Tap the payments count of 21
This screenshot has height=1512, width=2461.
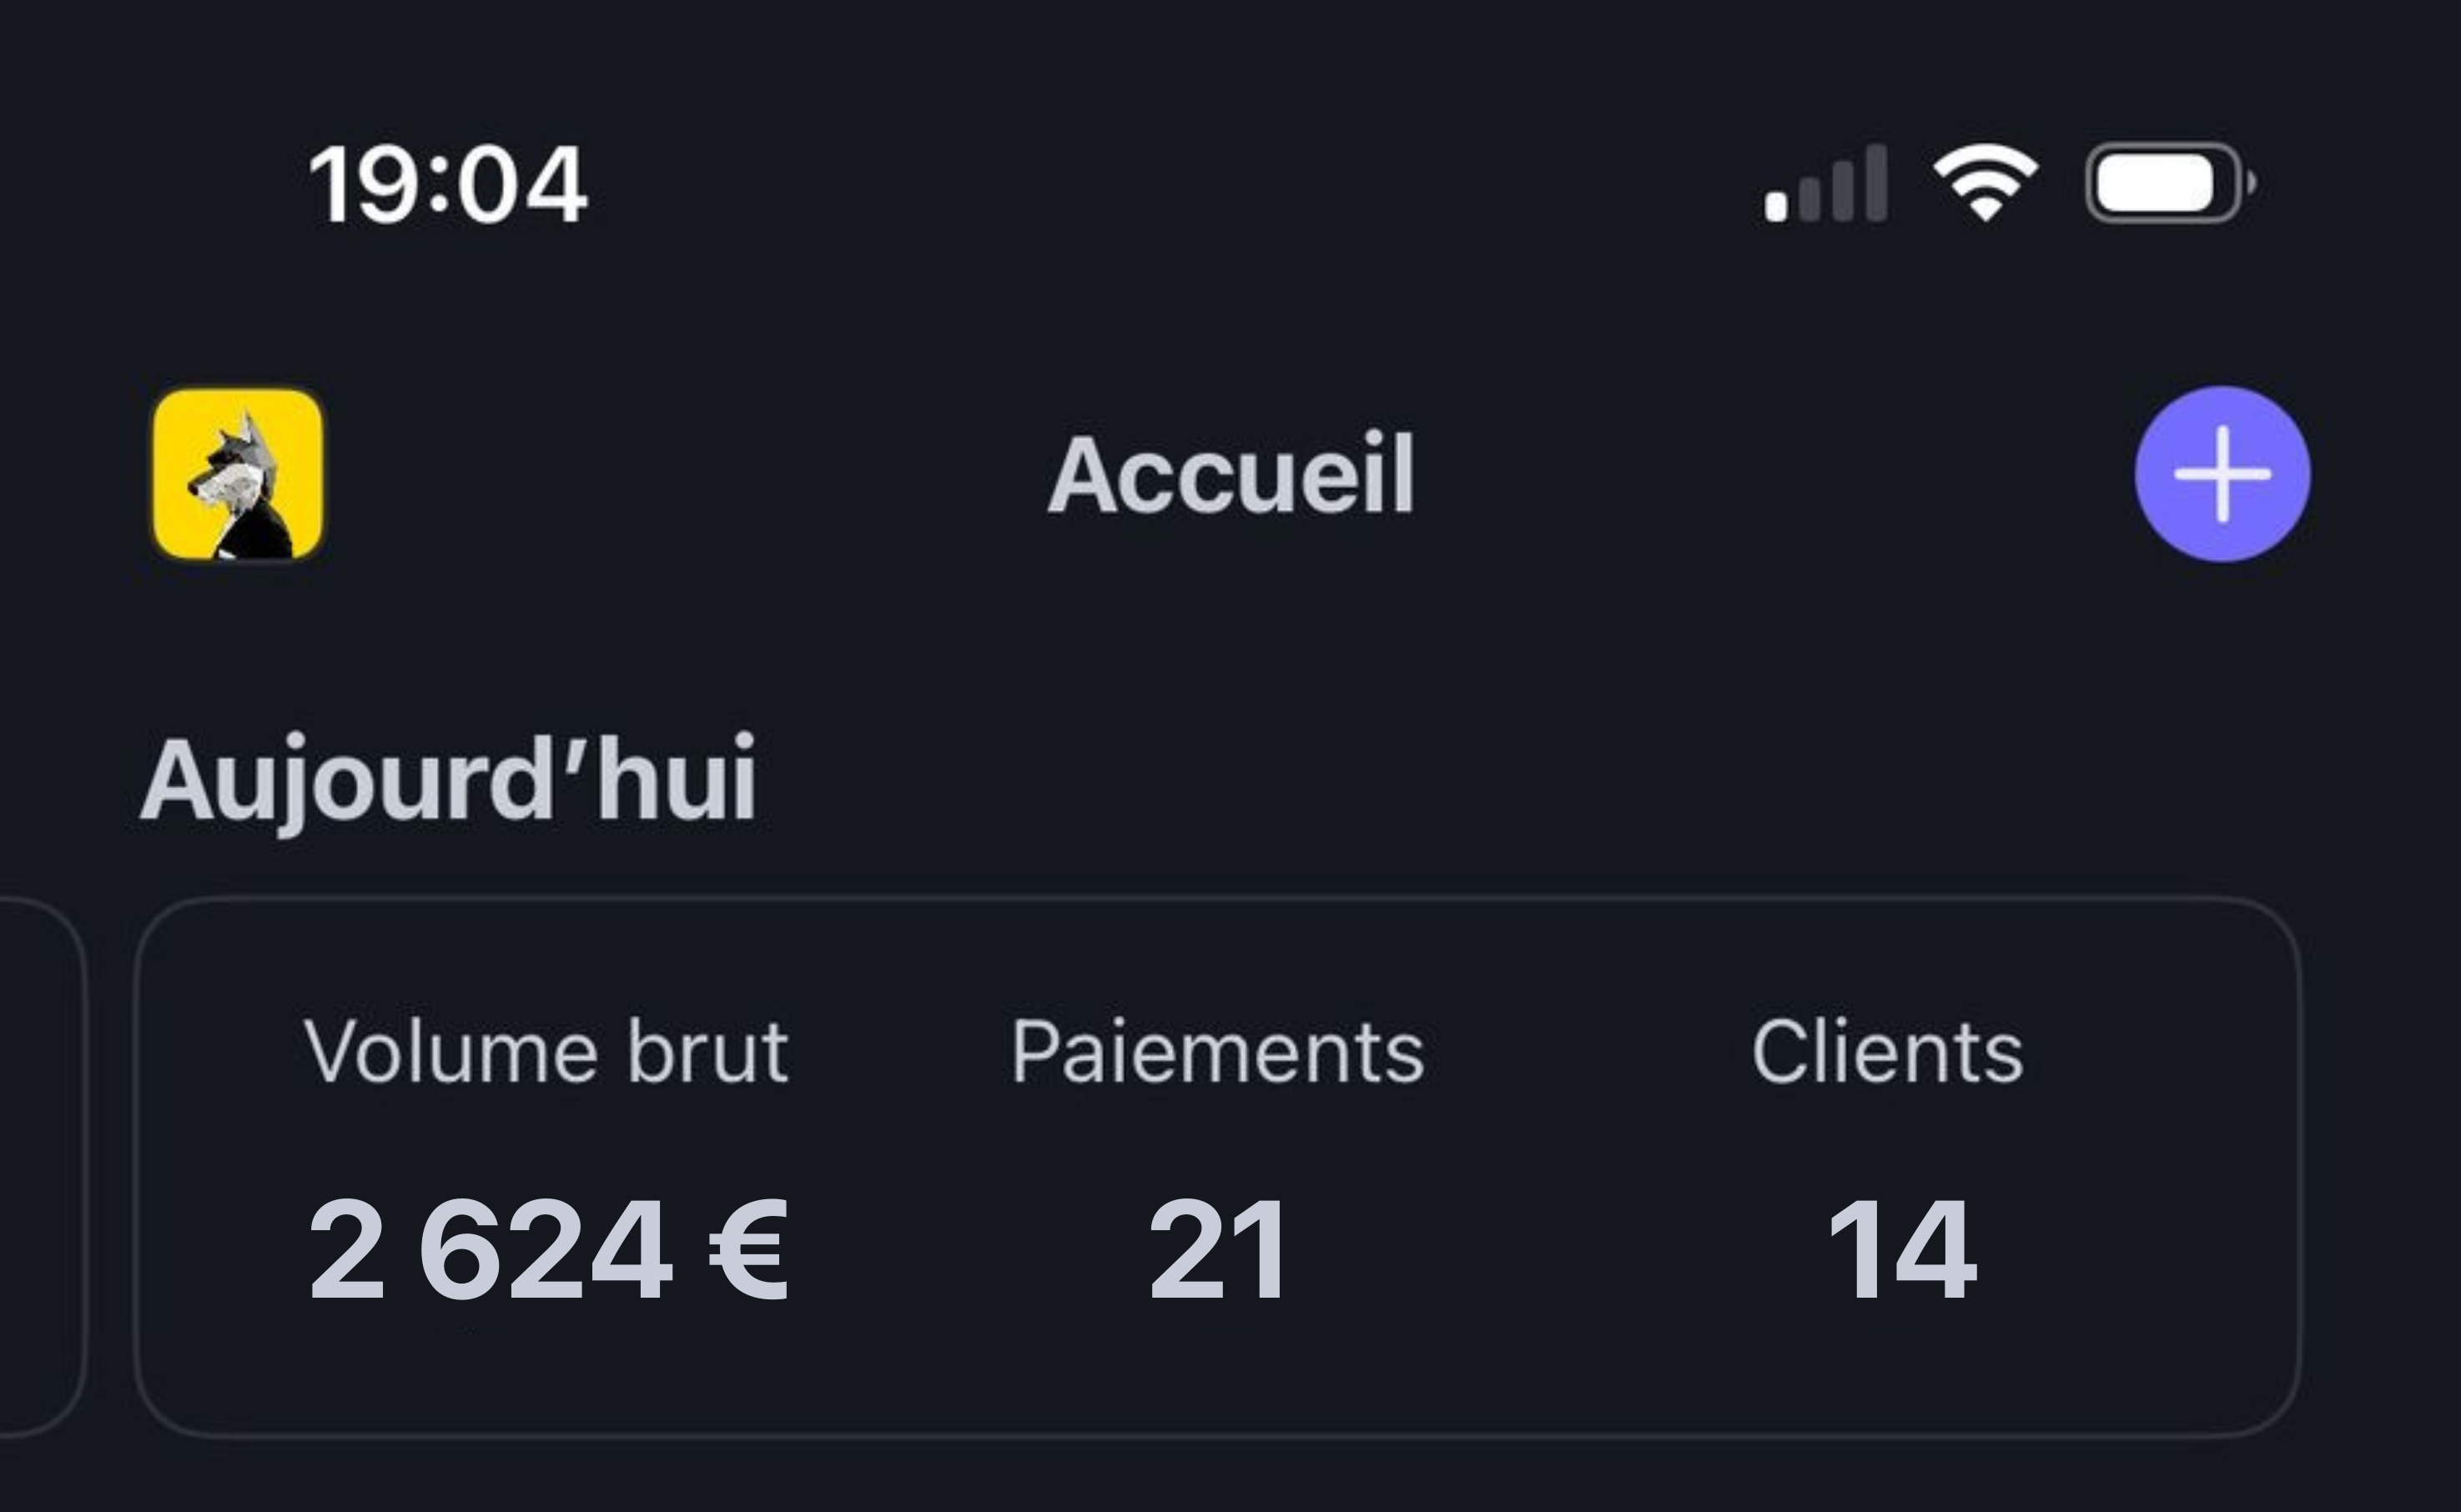[1218, 1250]
